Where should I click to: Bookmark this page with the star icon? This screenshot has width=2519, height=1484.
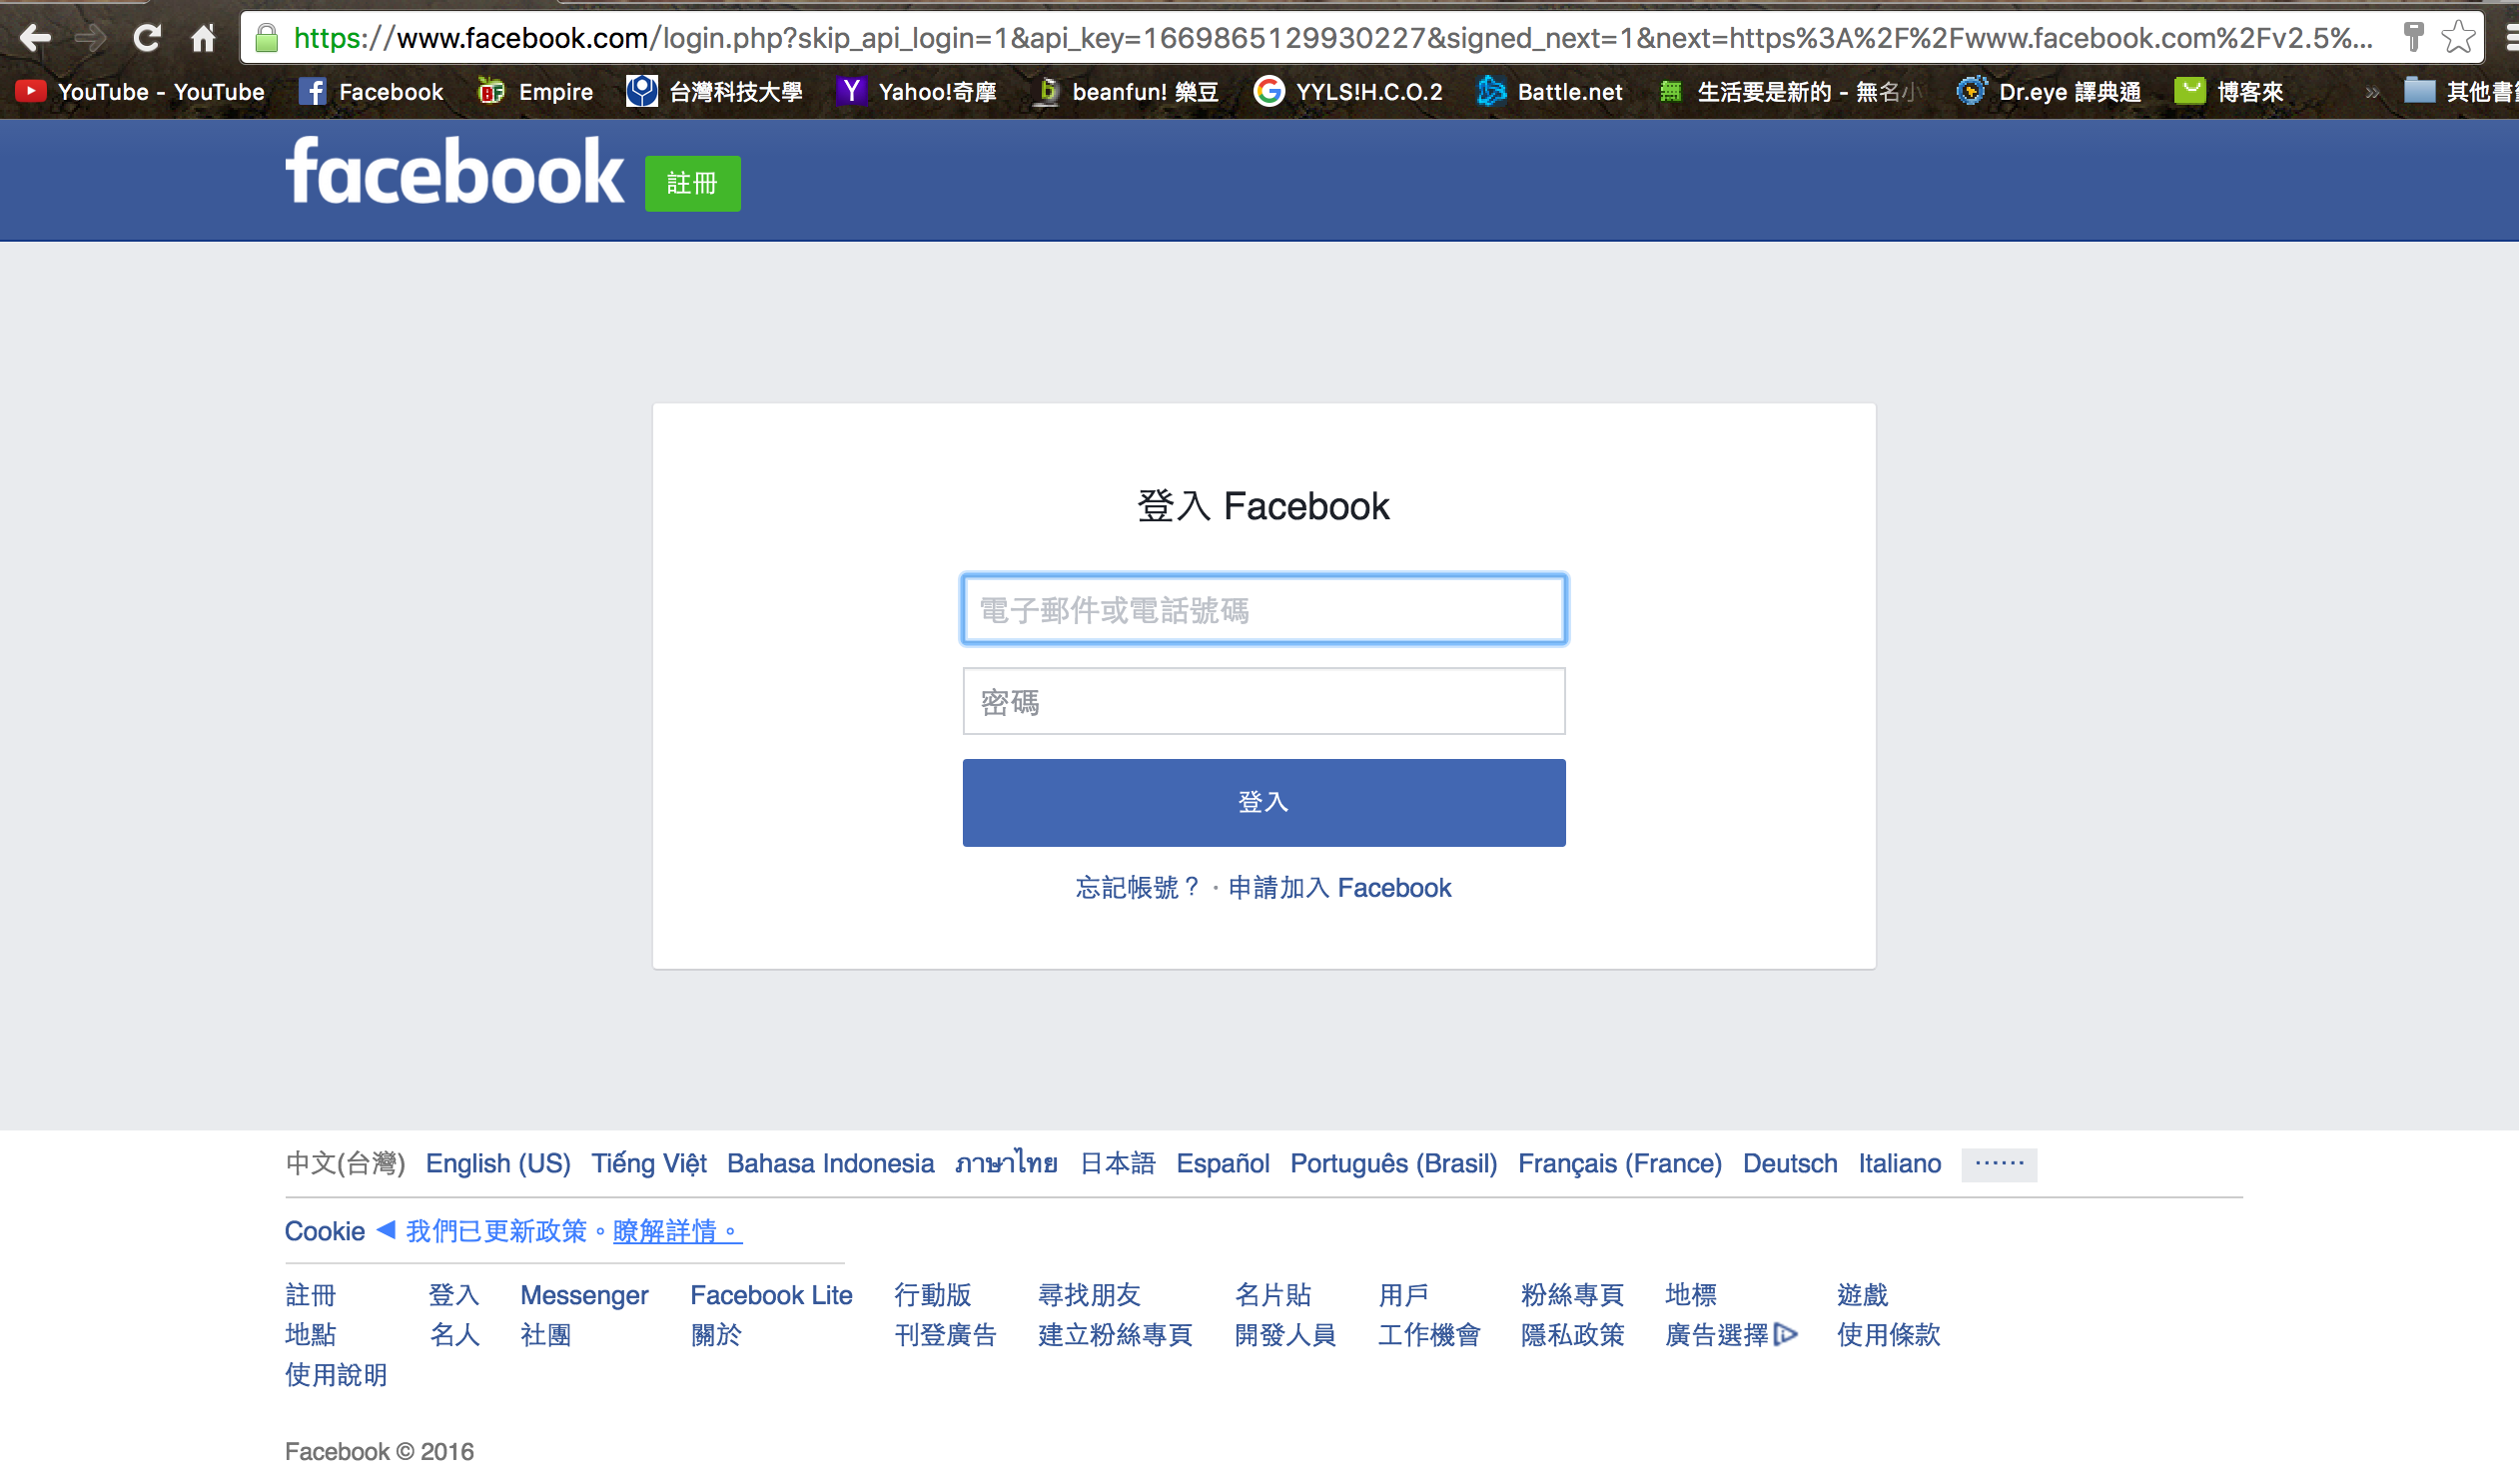tap(2457, 38)
